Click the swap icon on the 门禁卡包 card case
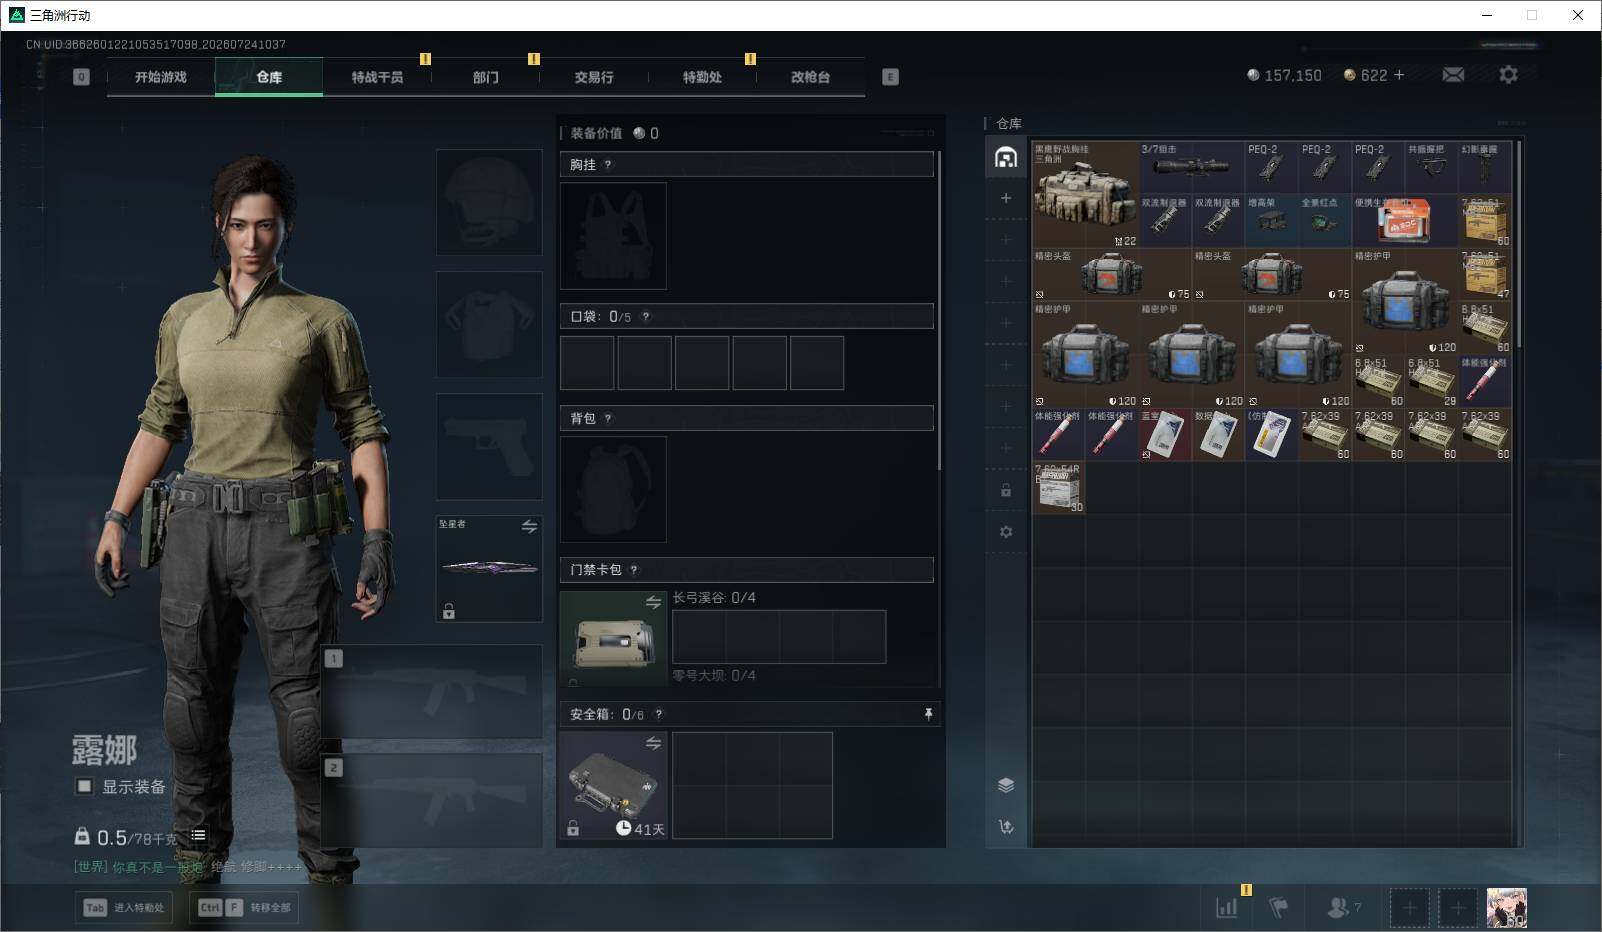Screen dimensions: 1602x932 click(653, 602)
